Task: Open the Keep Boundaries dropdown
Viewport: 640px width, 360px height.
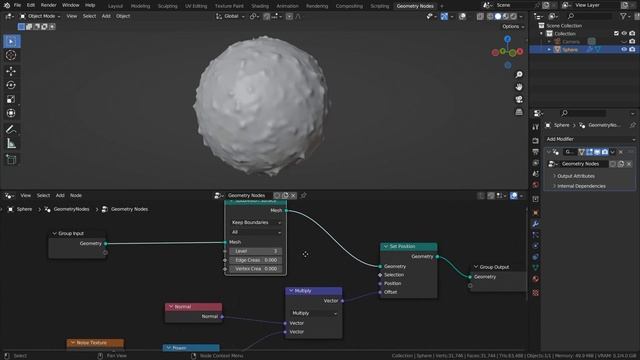Action: 256,222
